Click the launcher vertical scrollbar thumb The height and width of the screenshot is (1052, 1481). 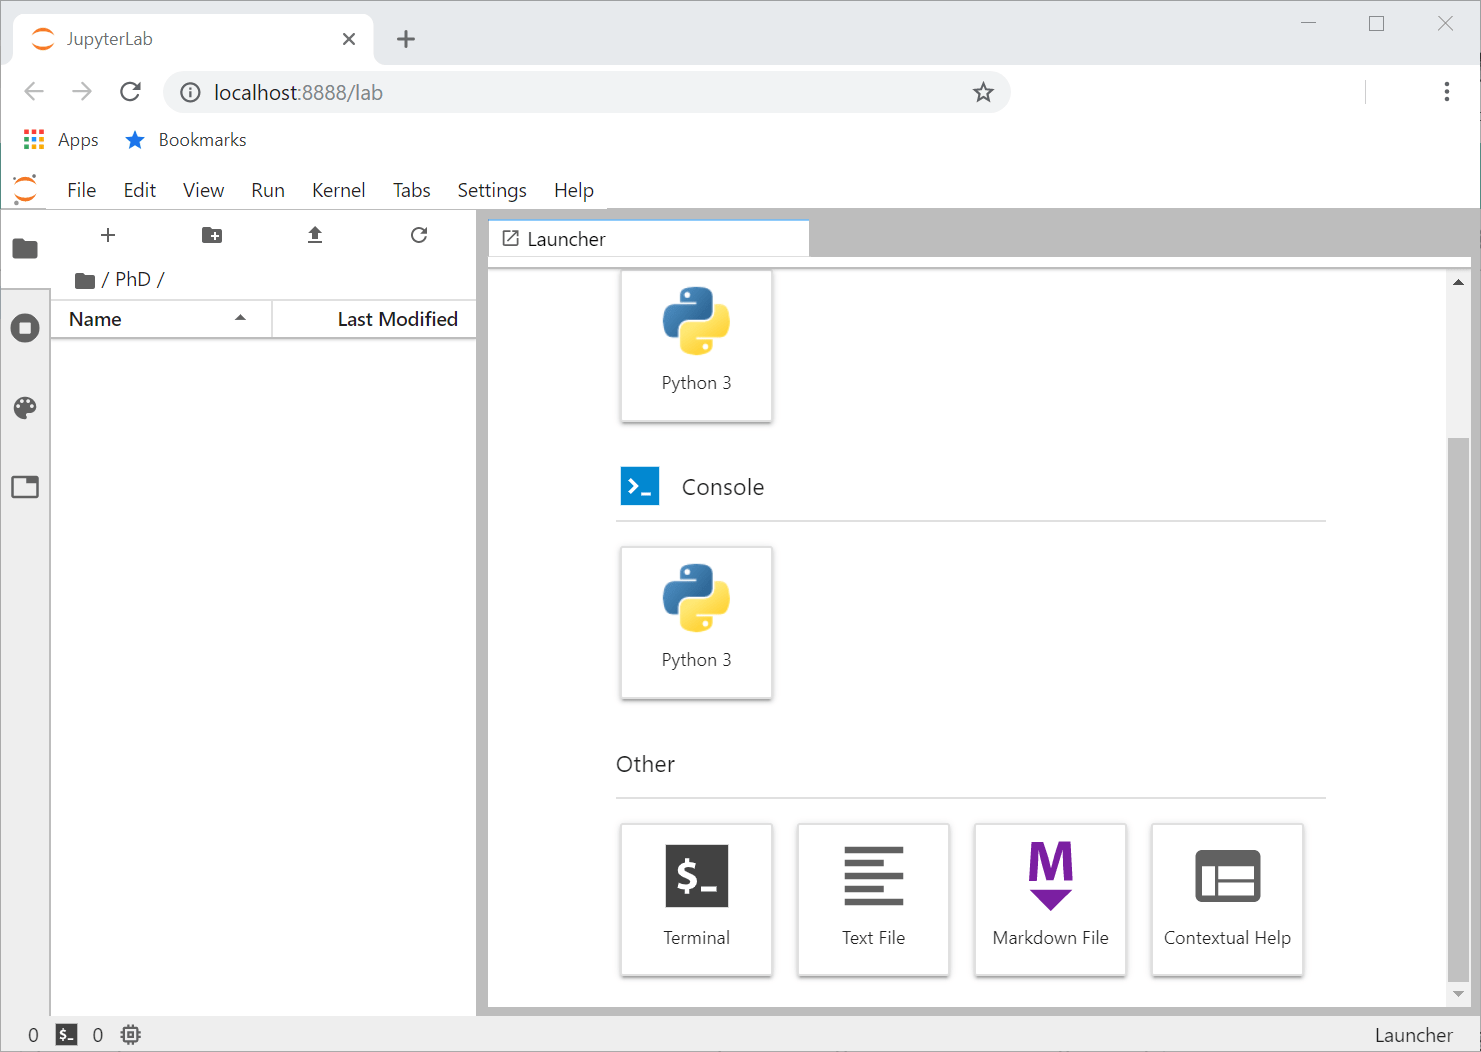coord(1458,710)
